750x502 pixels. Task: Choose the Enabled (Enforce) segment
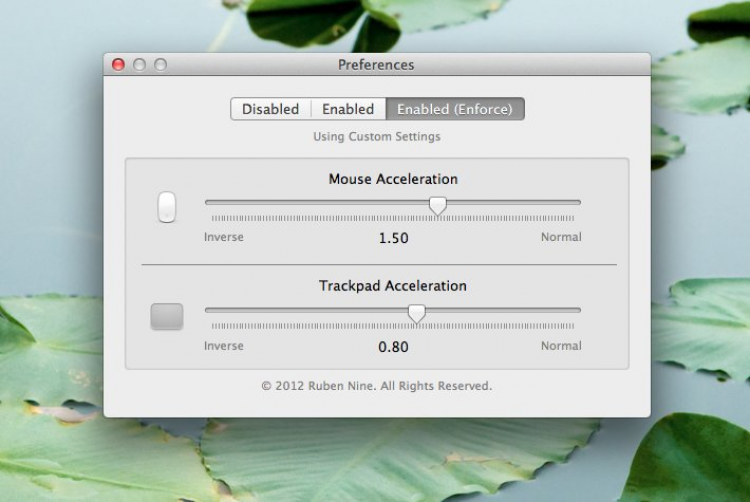(x=455, y=109)
